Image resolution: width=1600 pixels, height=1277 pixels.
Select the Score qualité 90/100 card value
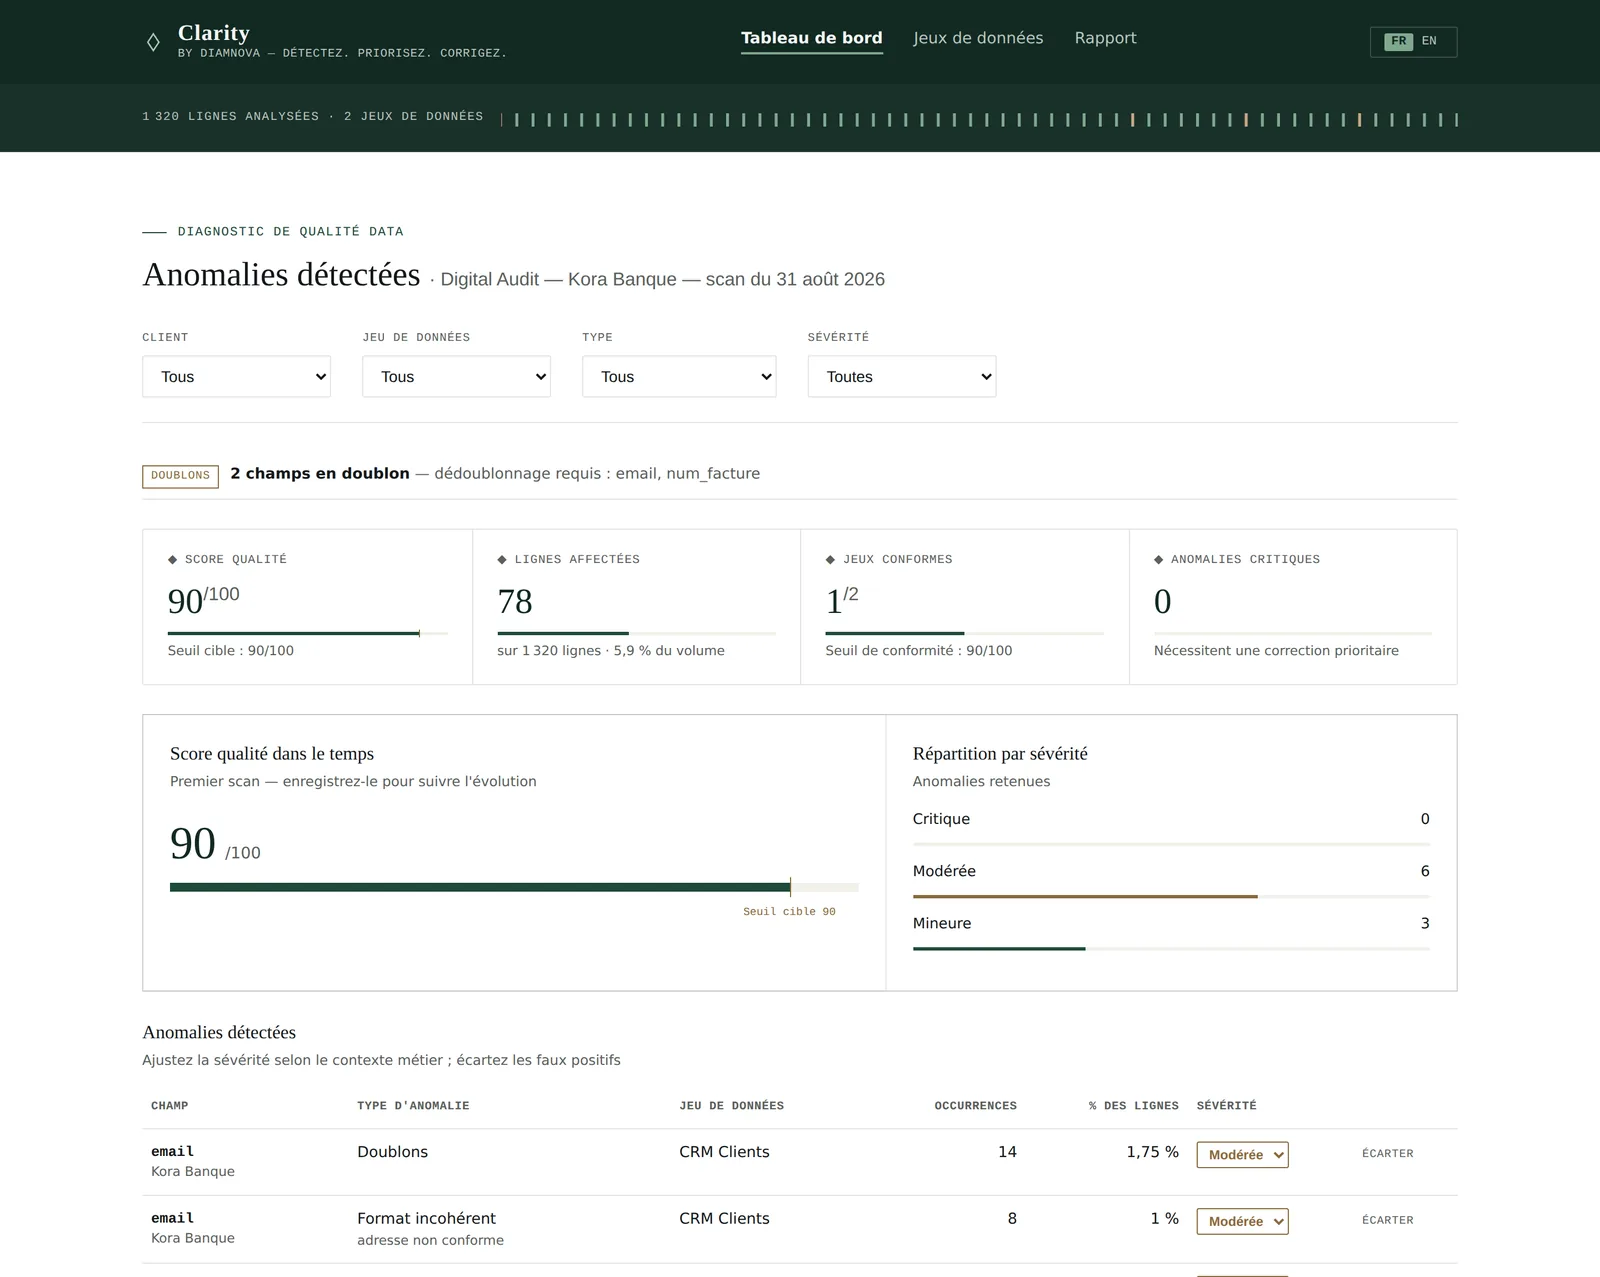pyautogui.click(x=204, y=600)
